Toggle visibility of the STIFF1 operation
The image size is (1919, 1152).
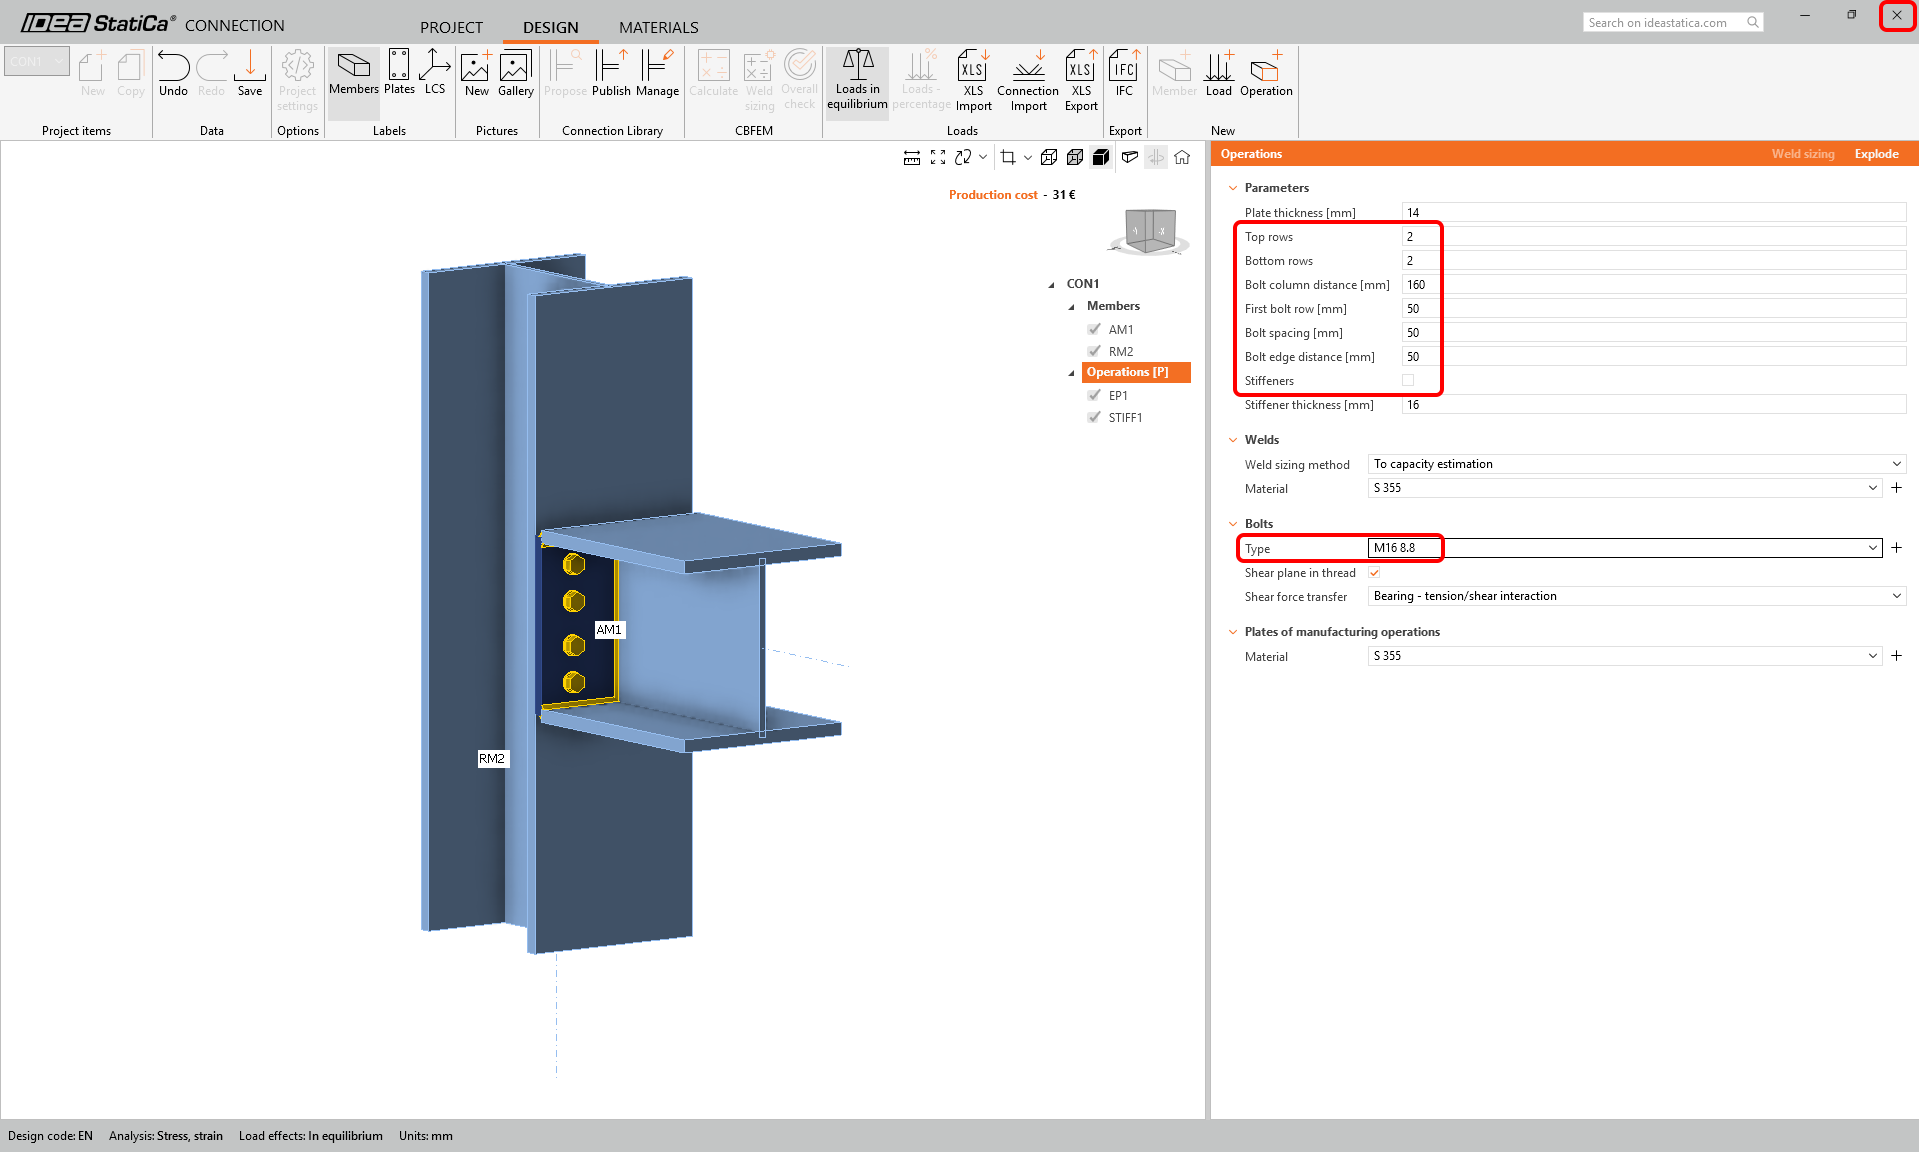(x=1094, y=418)
